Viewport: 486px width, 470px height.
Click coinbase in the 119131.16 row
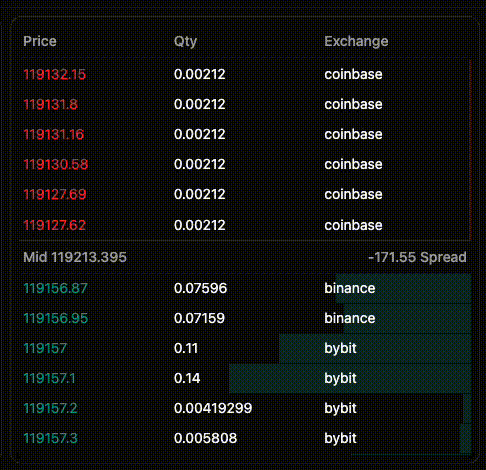coord(353,134)
